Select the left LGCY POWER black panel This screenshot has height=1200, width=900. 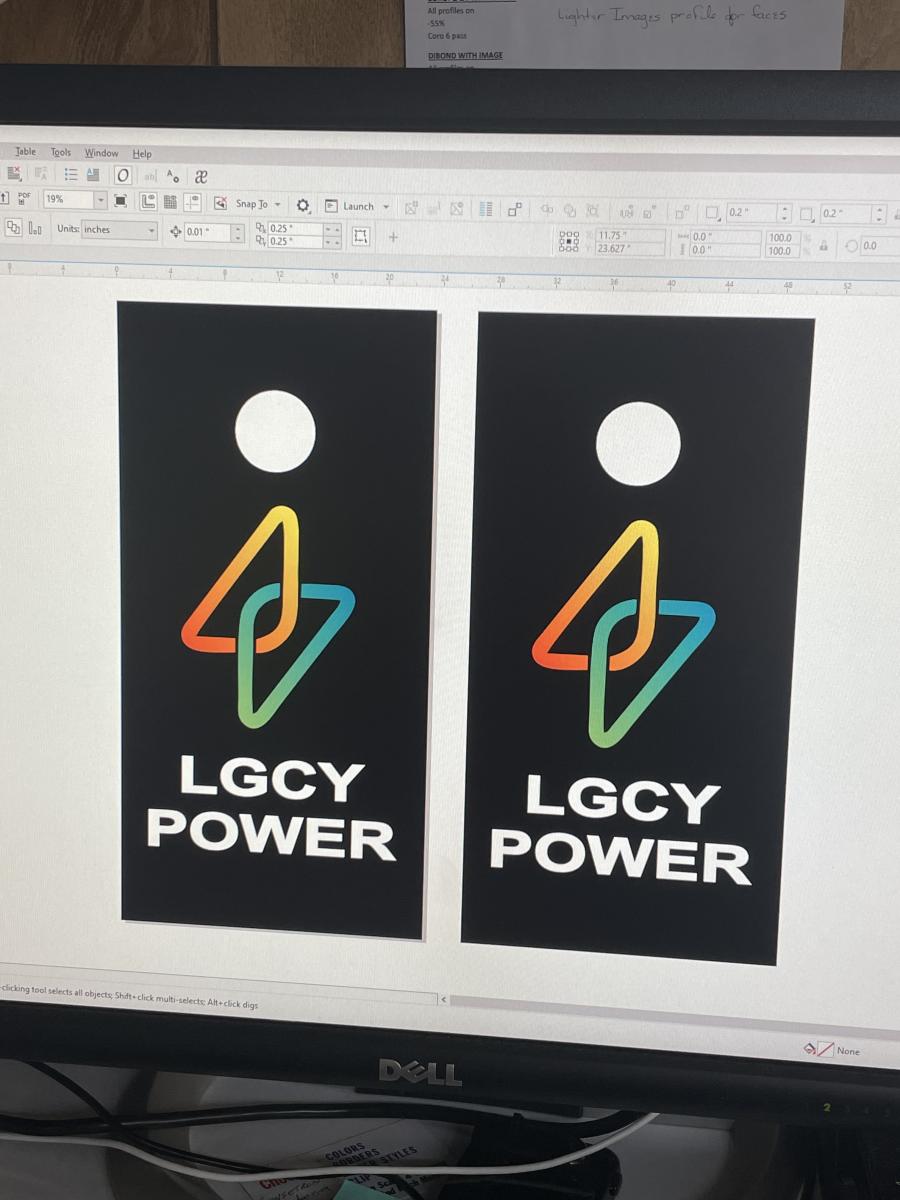point(278,619)
